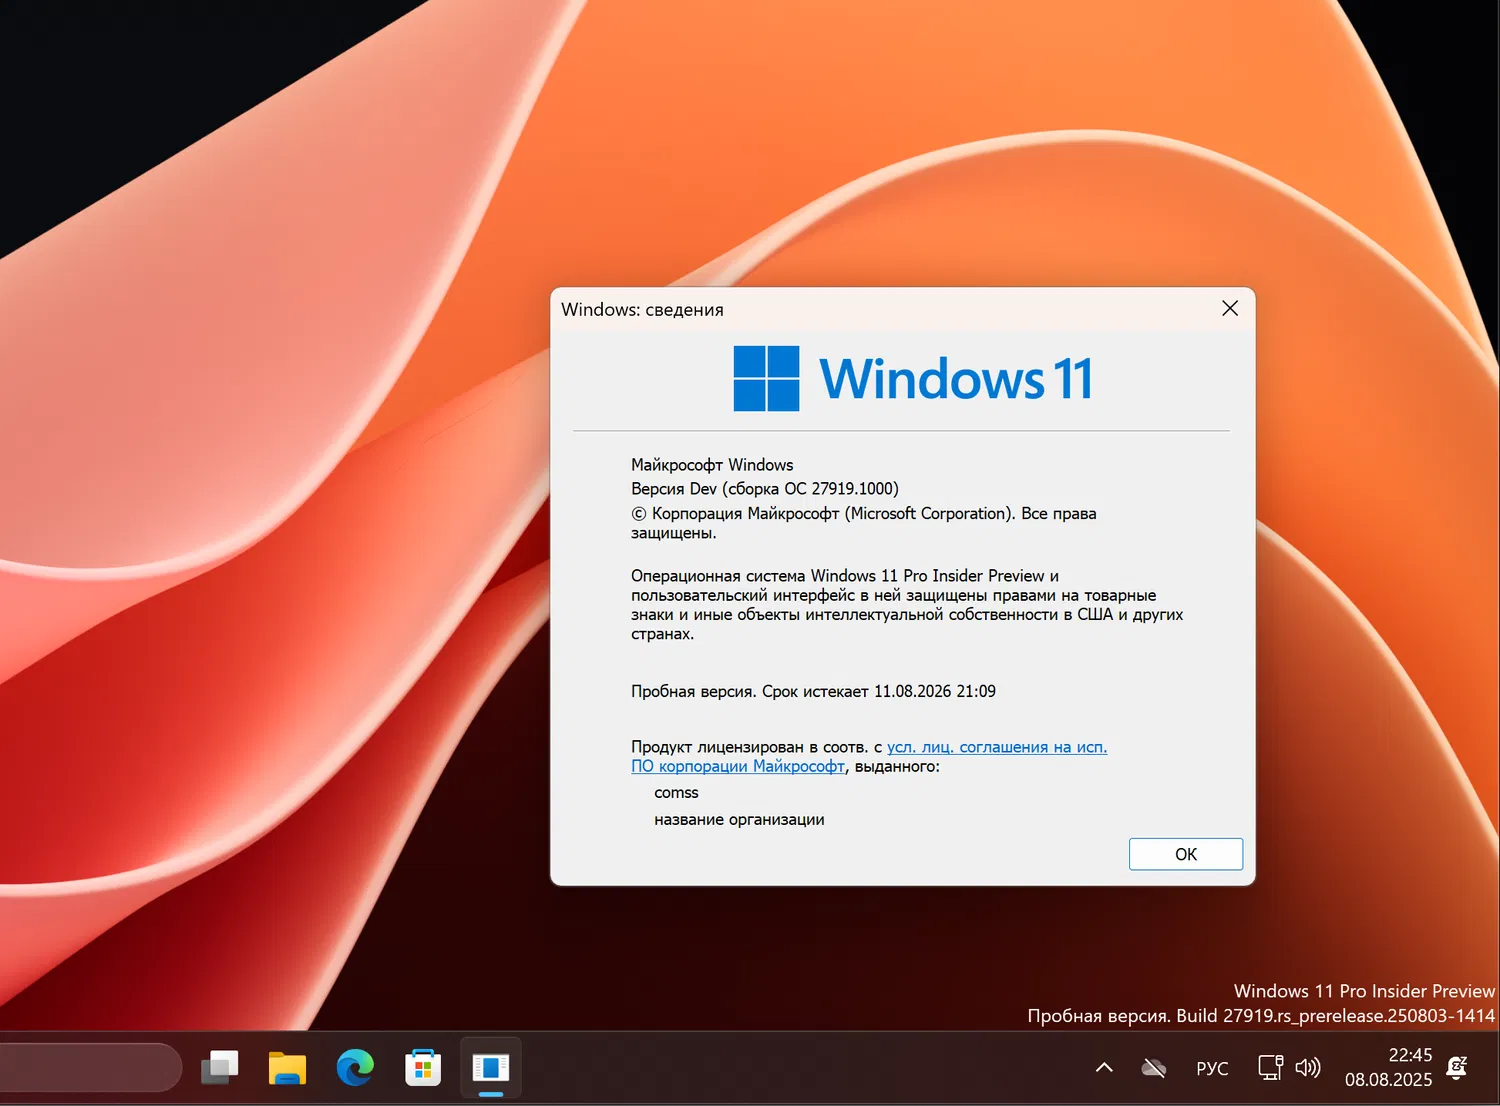Open Task View

pos(220,1067)
